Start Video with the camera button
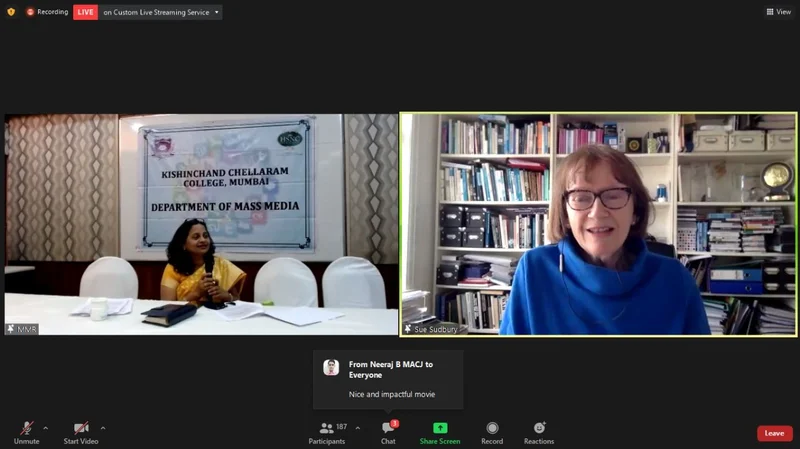 (x=80, y=428)
